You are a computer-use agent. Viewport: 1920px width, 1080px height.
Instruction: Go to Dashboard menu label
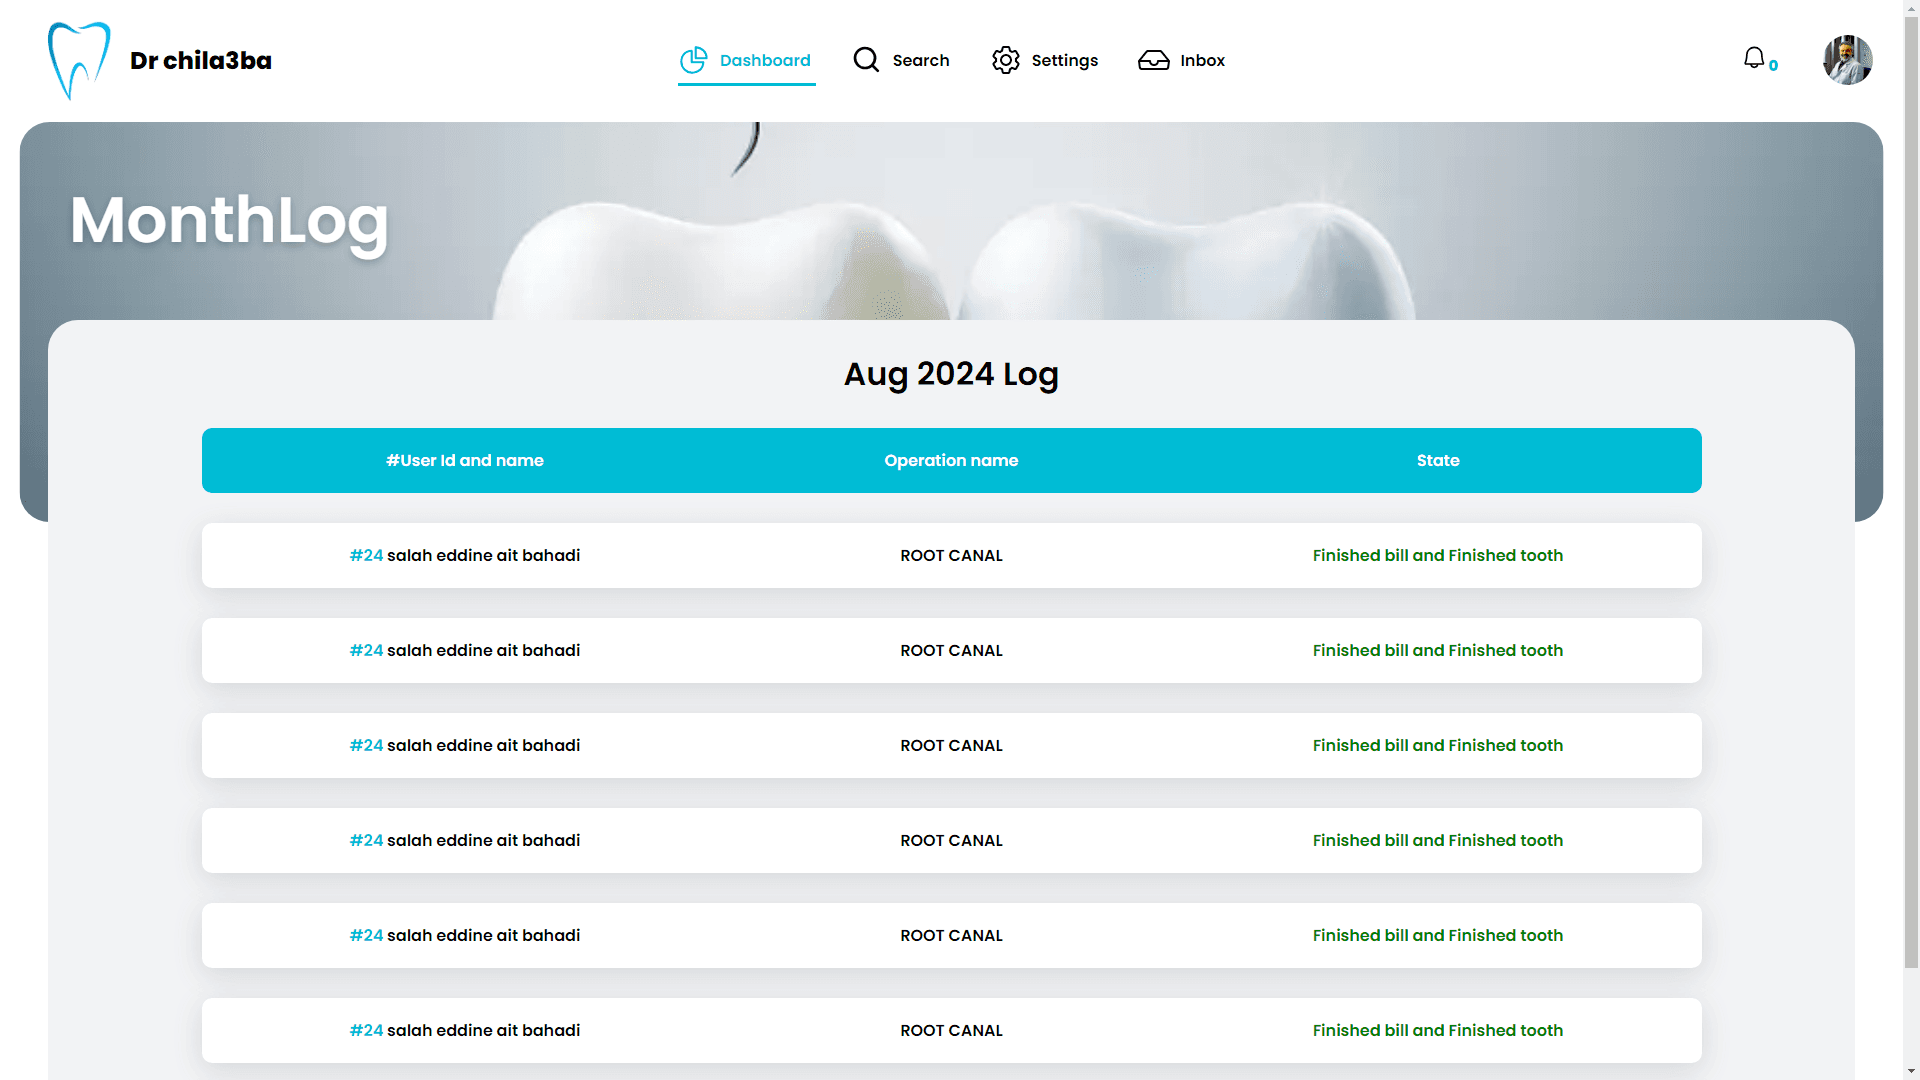[x=765, y=60]
